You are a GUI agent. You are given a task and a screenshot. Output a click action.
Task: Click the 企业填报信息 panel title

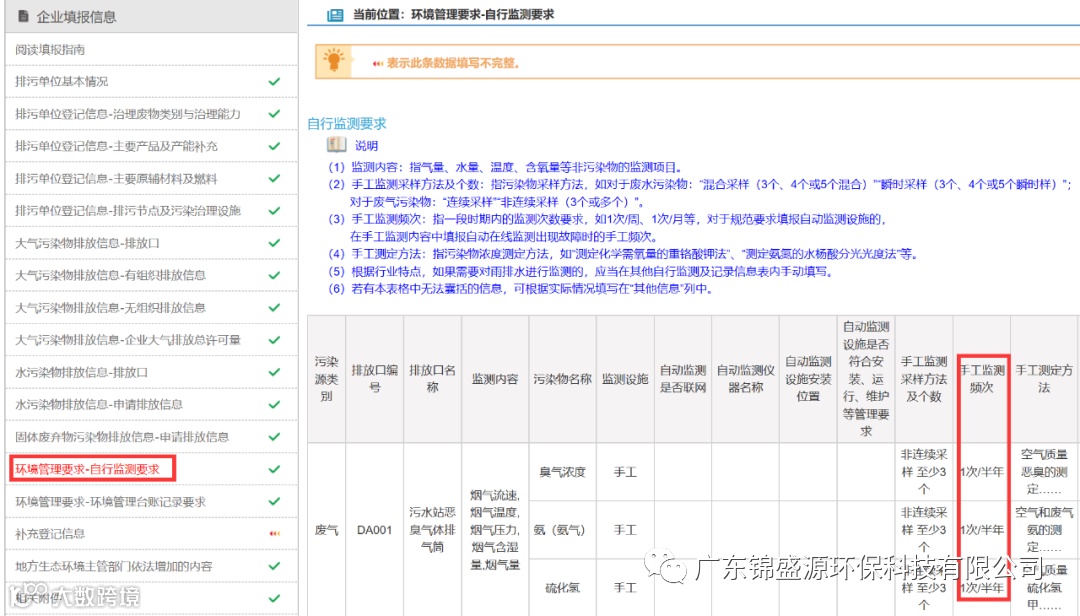pos(76,17)
